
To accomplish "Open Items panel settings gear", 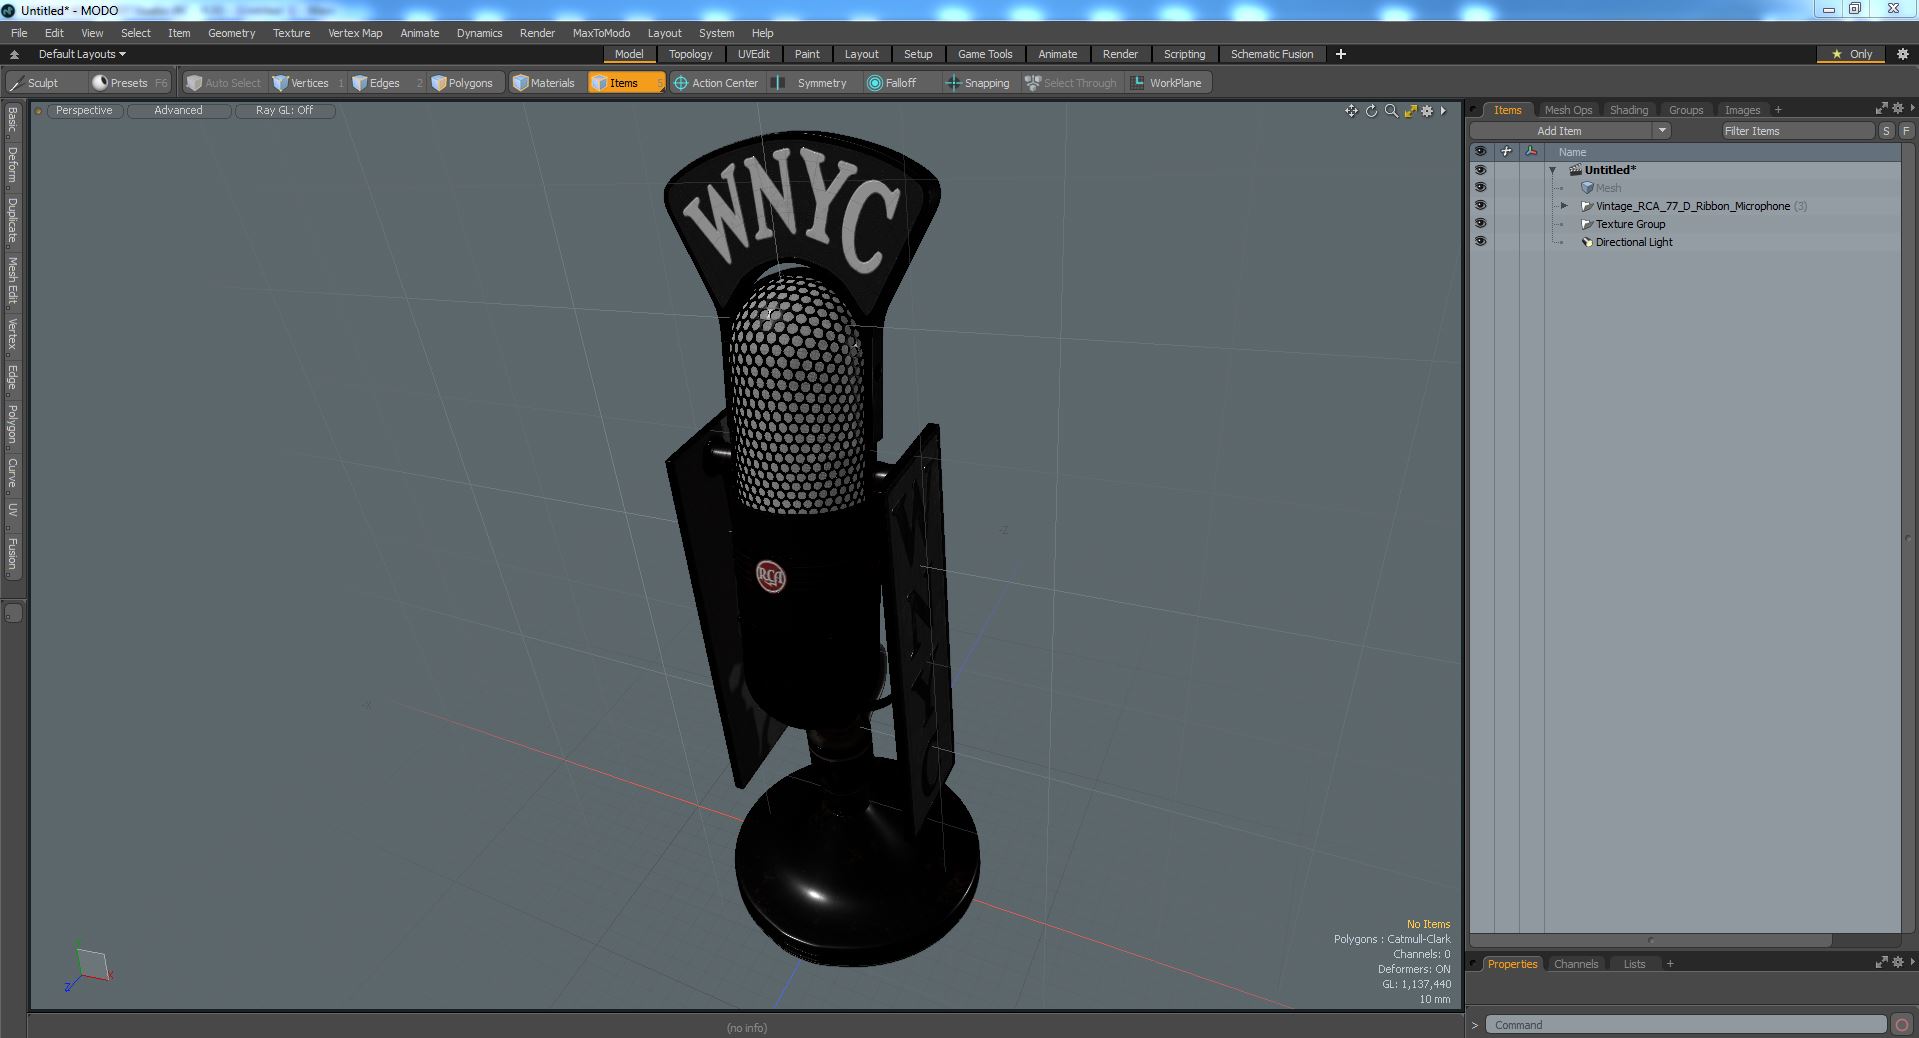I will click(x=1898, y=108).
